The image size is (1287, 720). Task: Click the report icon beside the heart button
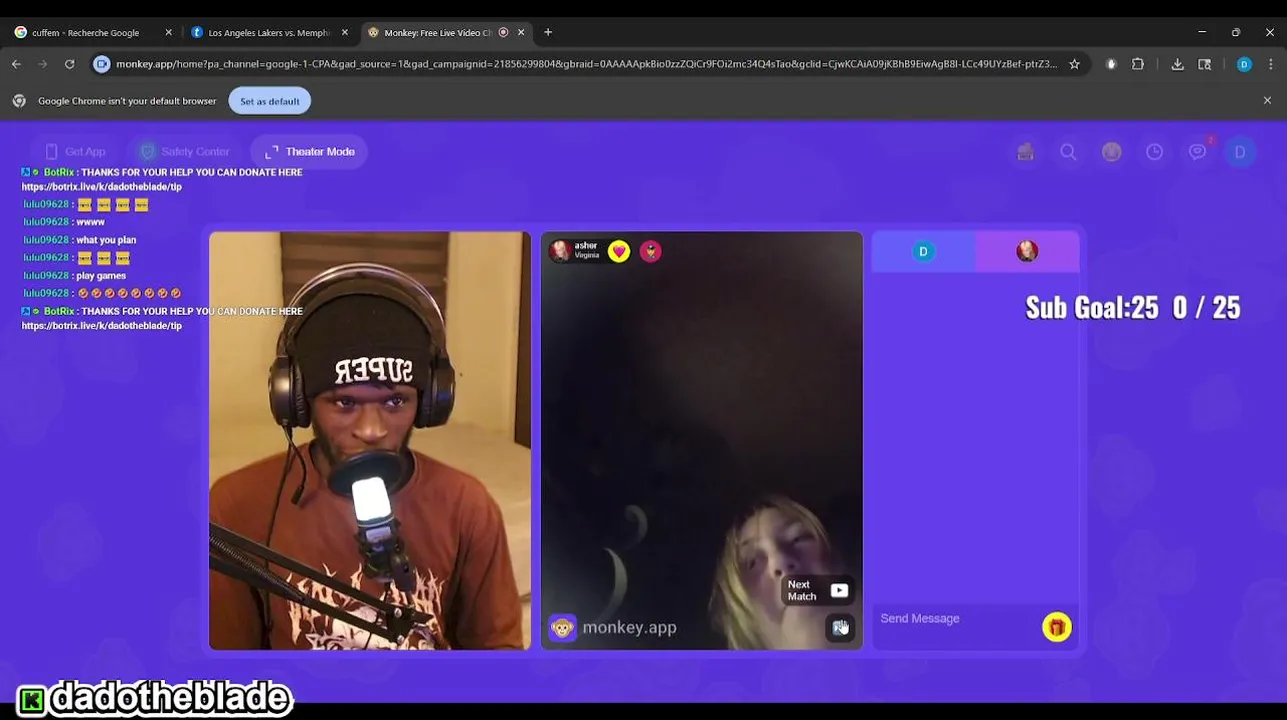[x=651, y=252]
